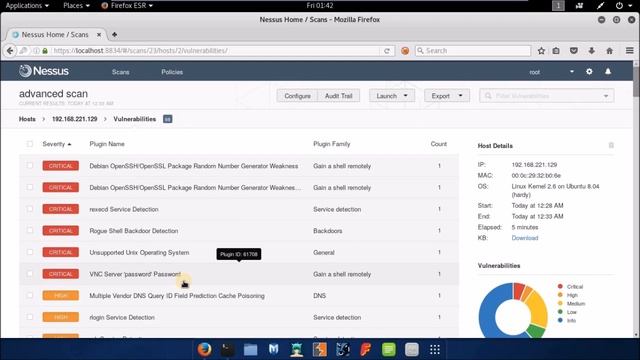This screenshot has width=640, height=360.
Task: Click the Nessus logo
Action: pos(44,71)
